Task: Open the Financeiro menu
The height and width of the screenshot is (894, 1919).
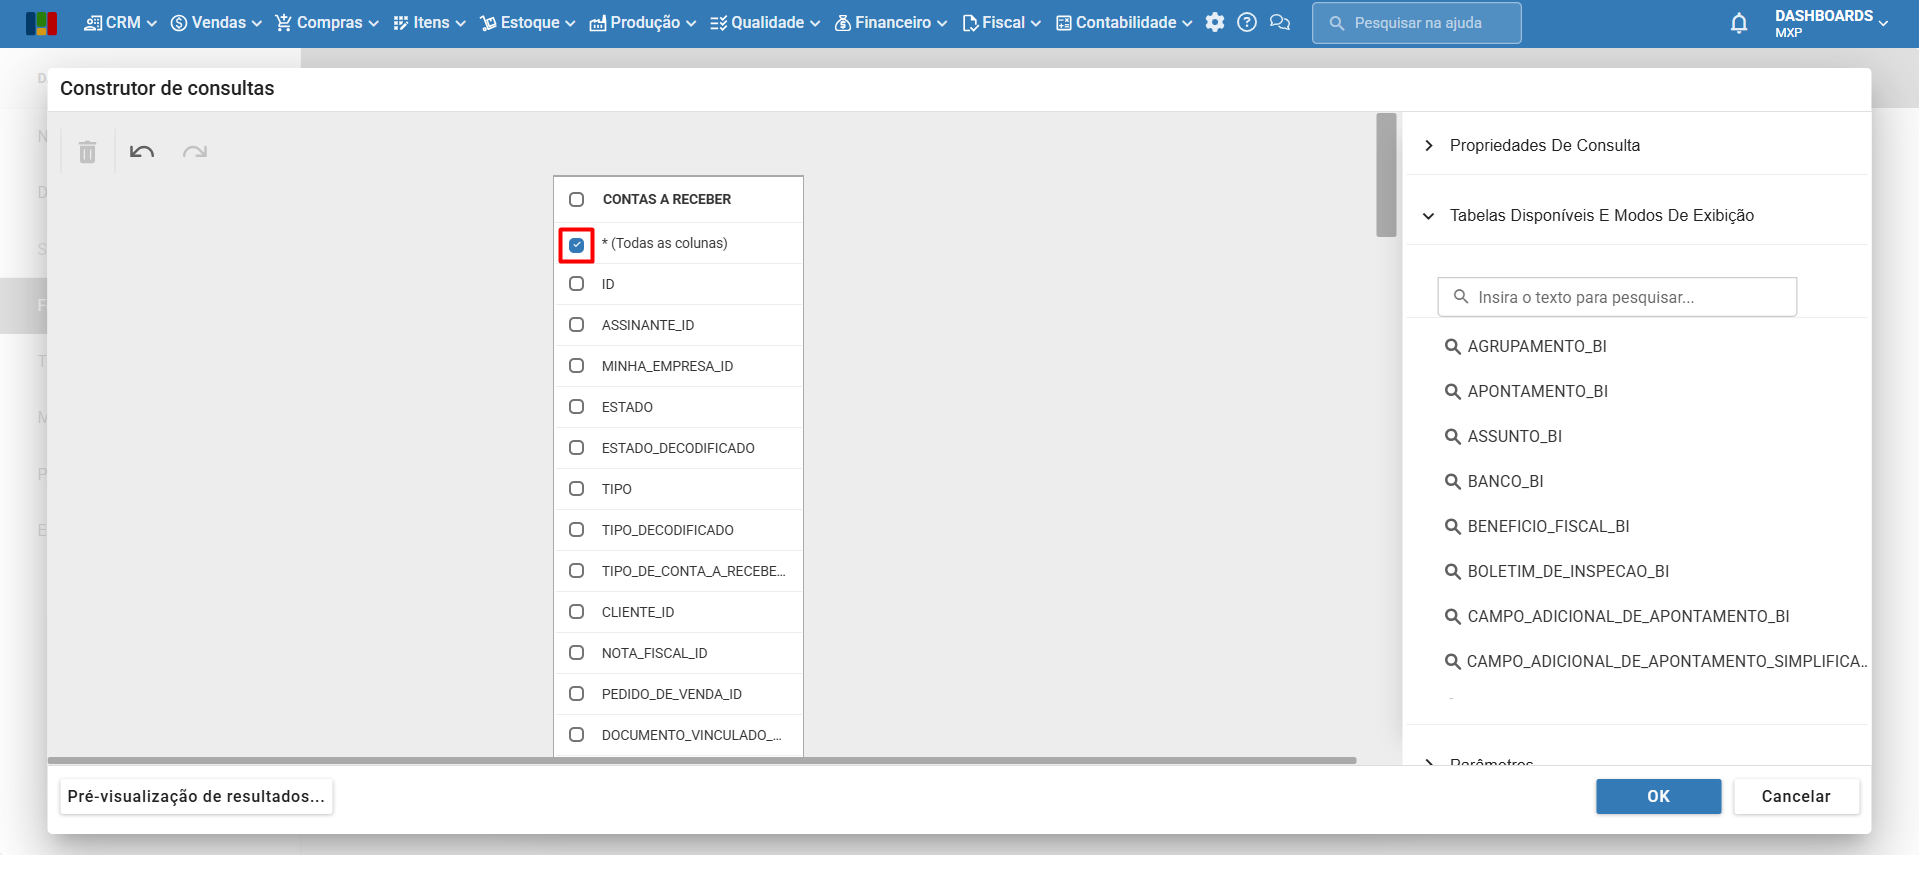Action: [x=890, y=22]
